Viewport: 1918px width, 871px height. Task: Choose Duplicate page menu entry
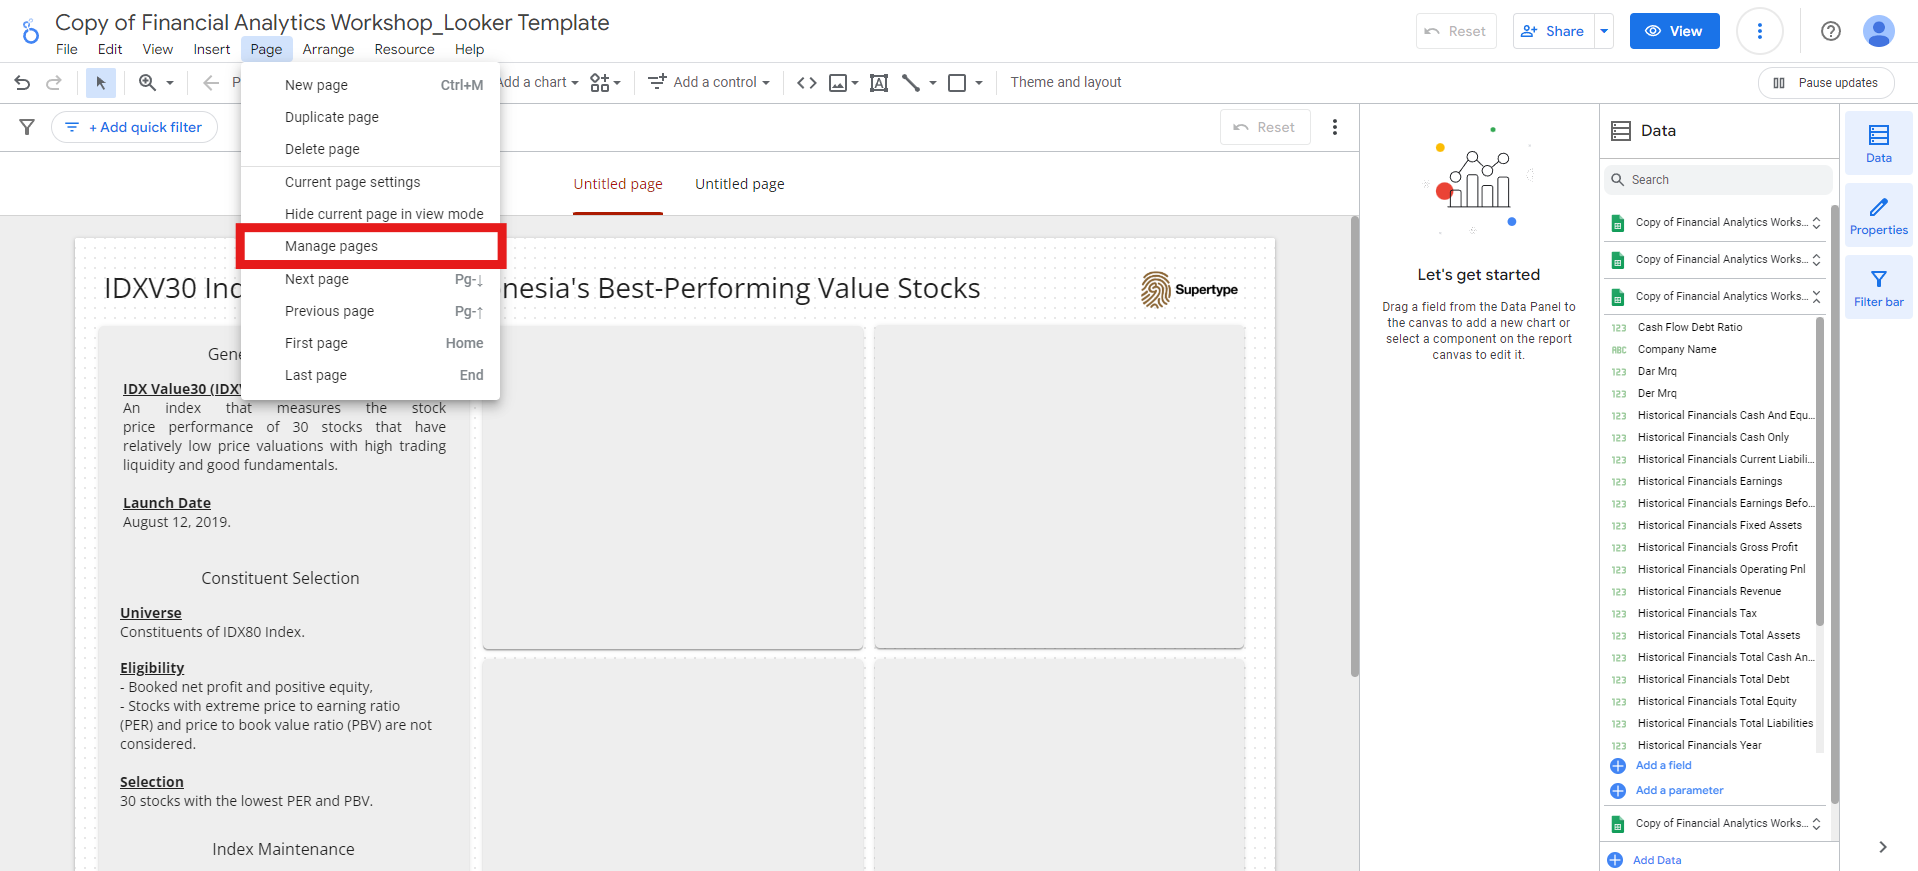click(x=370, y=117)
